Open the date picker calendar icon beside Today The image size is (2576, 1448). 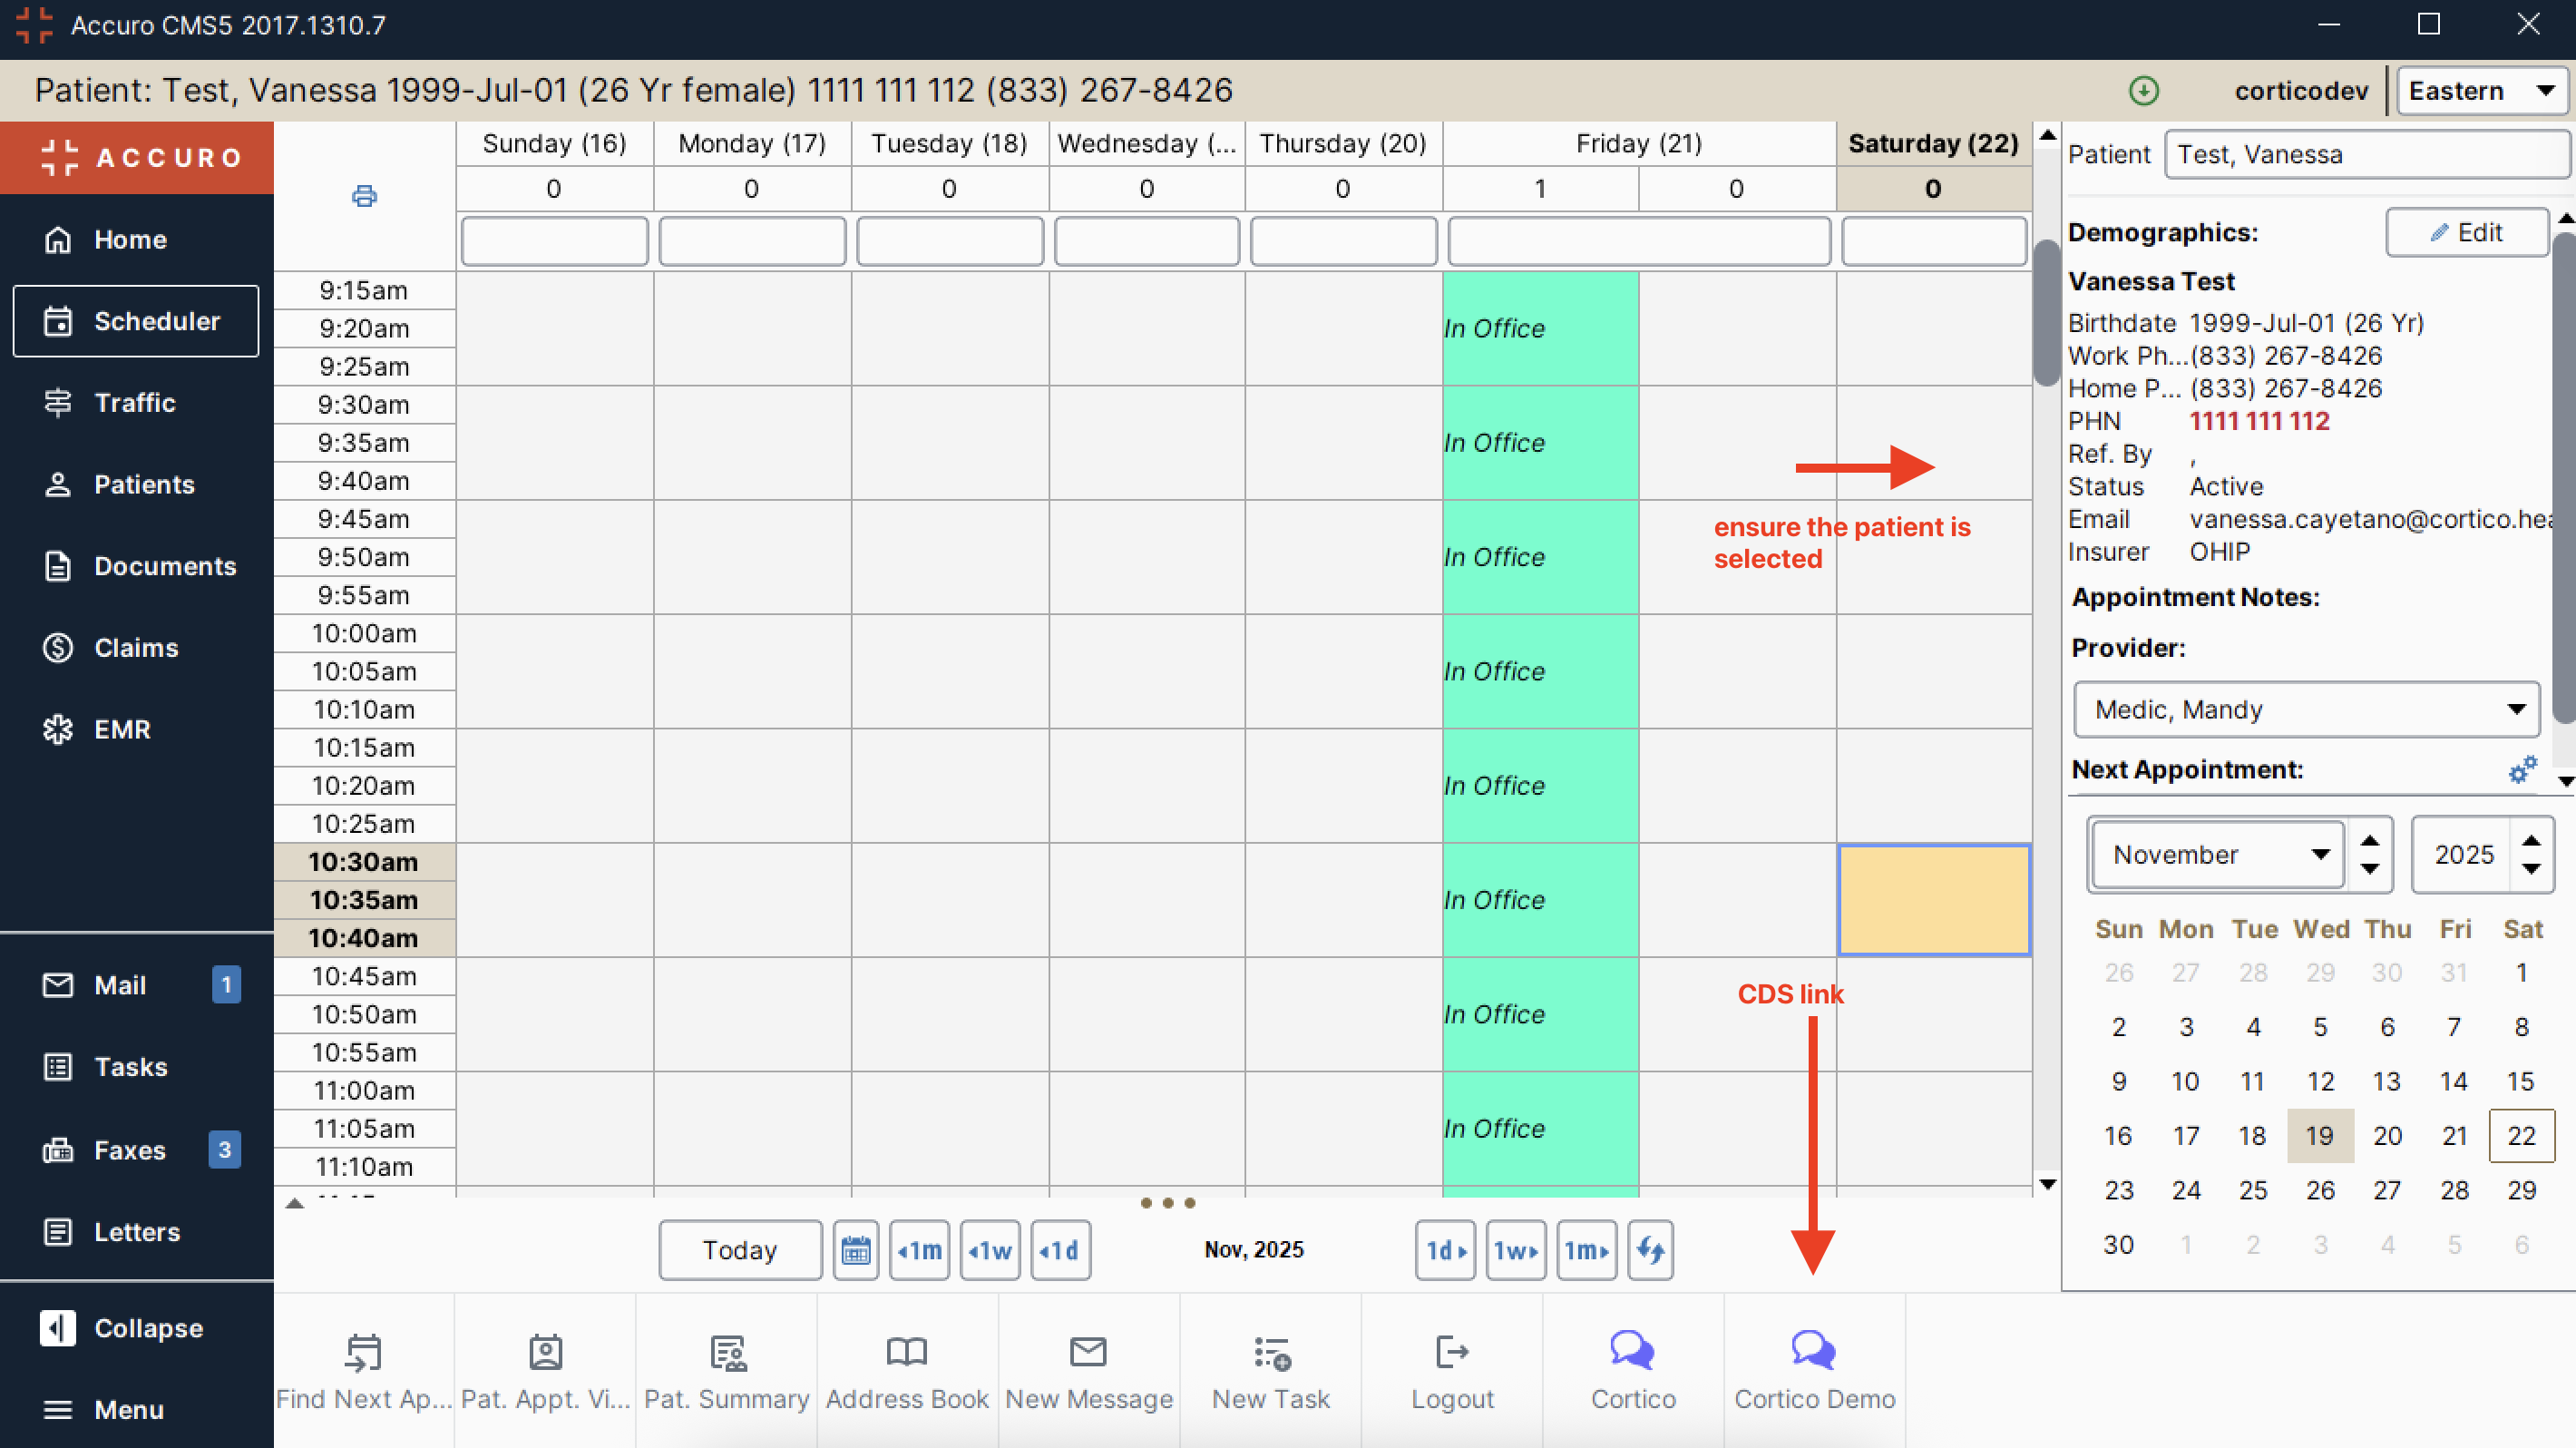(x=856, y=1250)
